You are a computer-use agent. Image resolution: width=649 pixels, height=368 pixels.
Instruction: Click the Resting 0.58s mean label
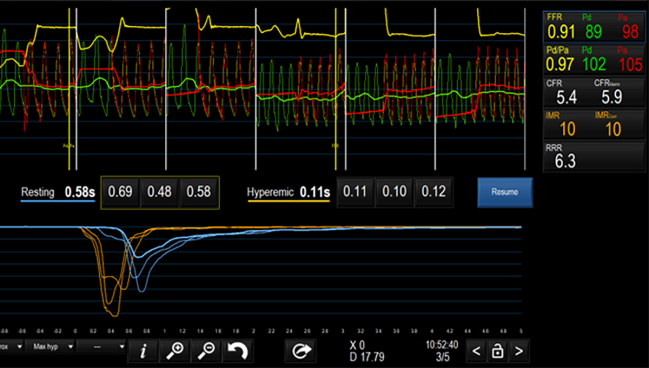click(x=58, y=192)
